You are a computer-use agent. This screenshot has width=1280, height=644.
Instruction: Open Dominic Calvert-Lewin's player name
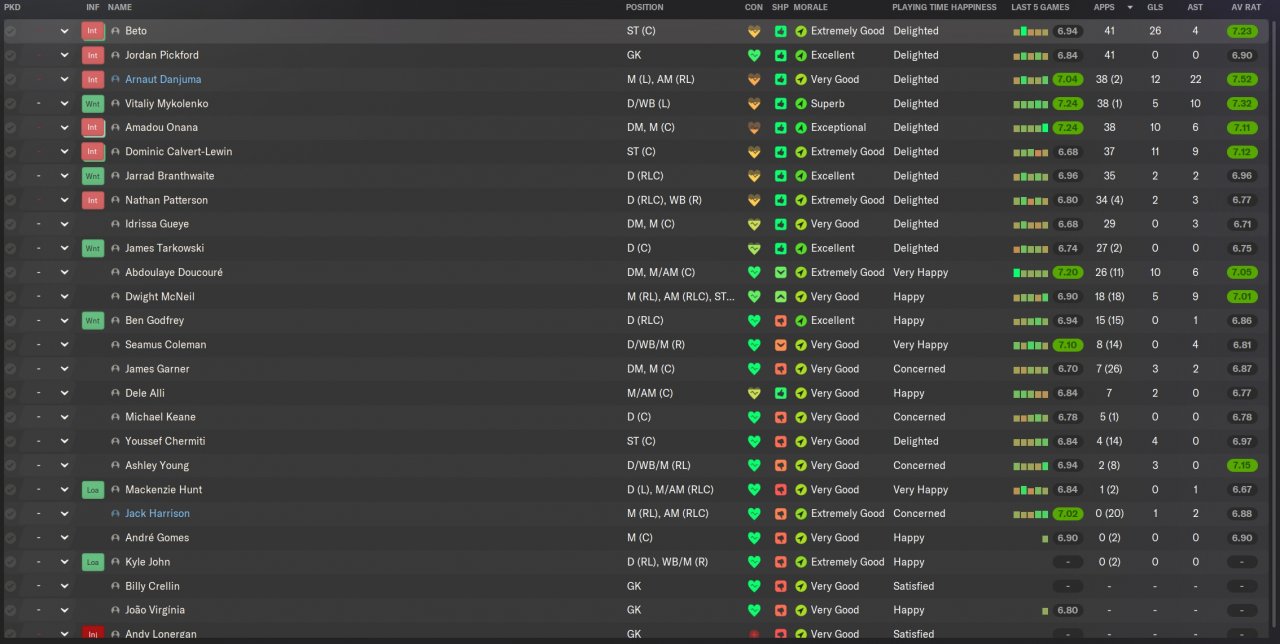178,152
